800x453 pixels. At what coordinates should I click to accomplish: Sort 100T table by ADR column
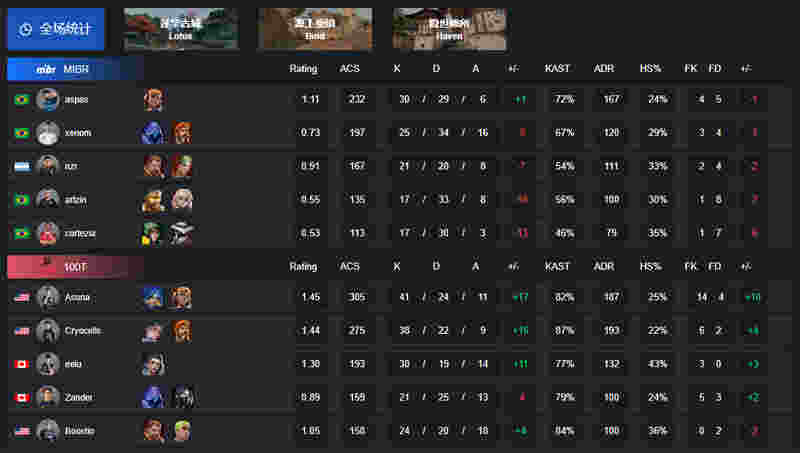604,266
